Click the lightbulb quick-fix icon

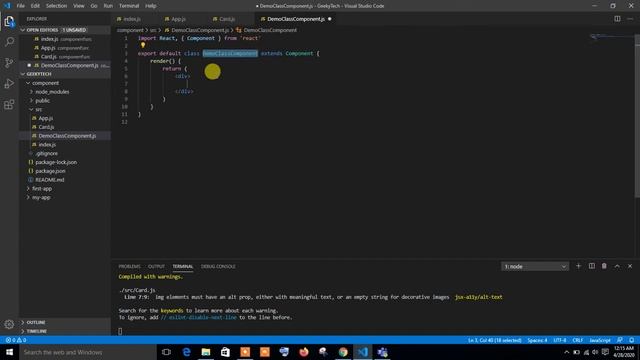pyautogui.click(x=143, y=45)
